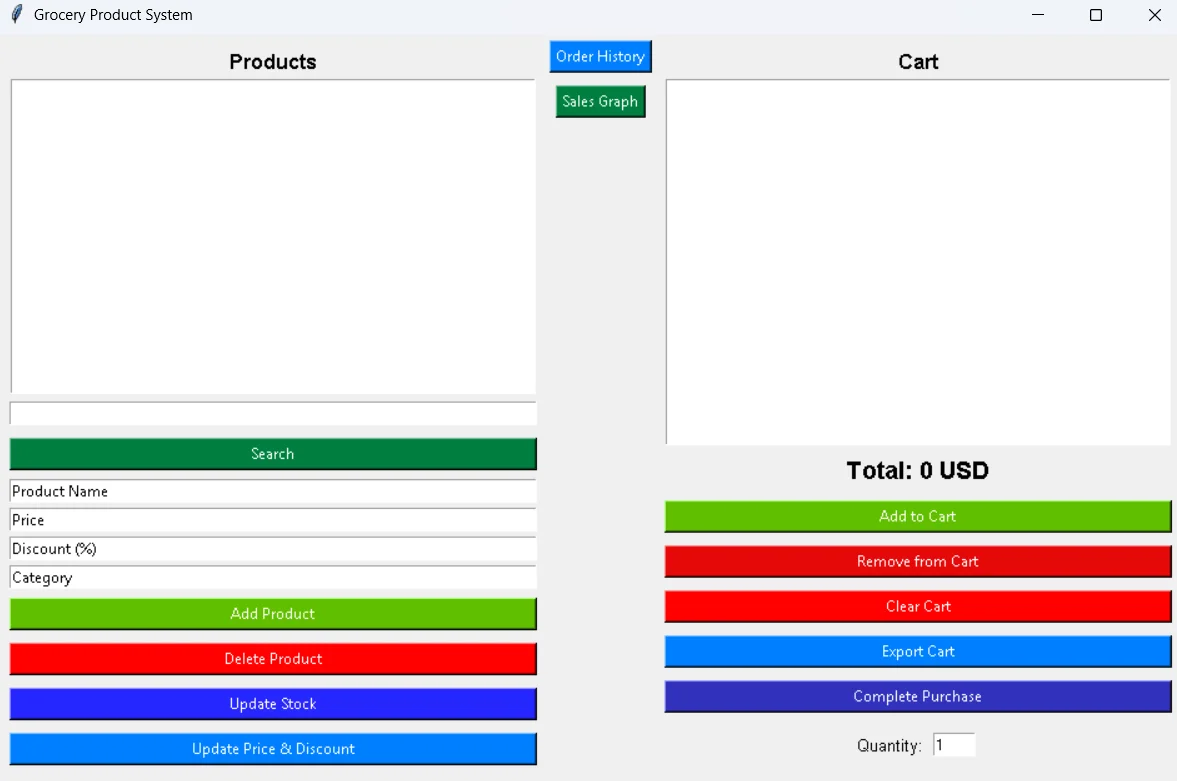
Task: Finish with Complete Purchase button
Action: [x=917, y=697]
